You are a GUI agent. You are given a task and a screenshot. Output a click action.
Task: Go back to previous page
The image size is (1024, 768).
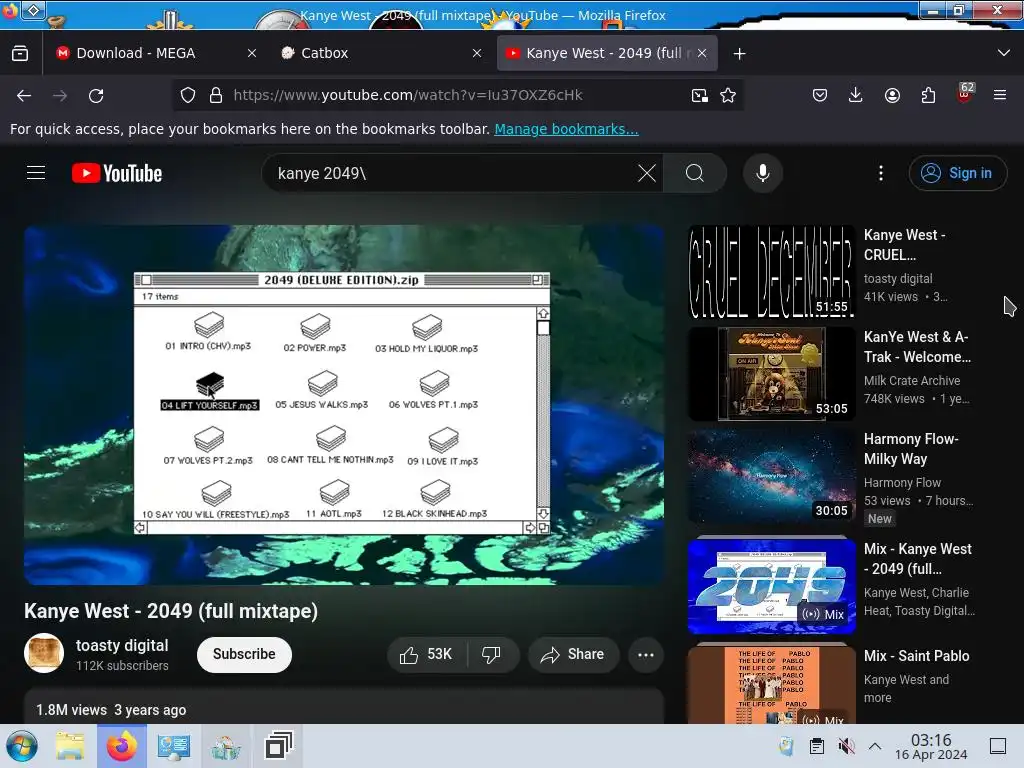(x=24, y=95)
